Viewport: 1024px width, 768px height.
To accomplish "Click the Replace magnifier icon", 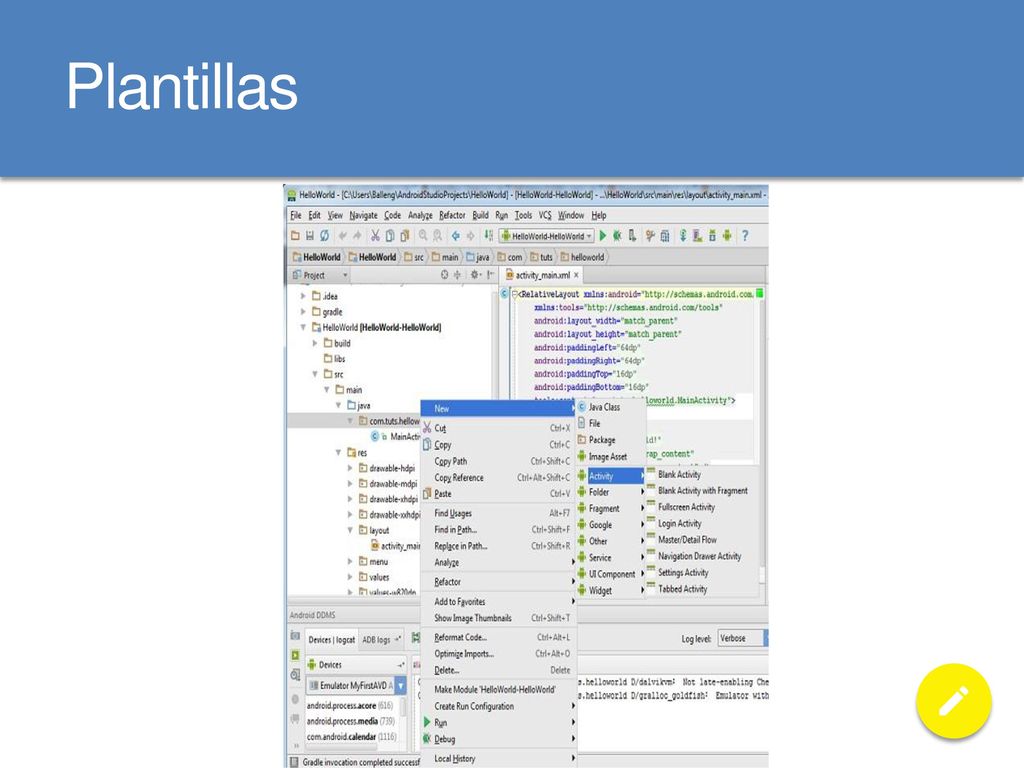I will [438, 236].
